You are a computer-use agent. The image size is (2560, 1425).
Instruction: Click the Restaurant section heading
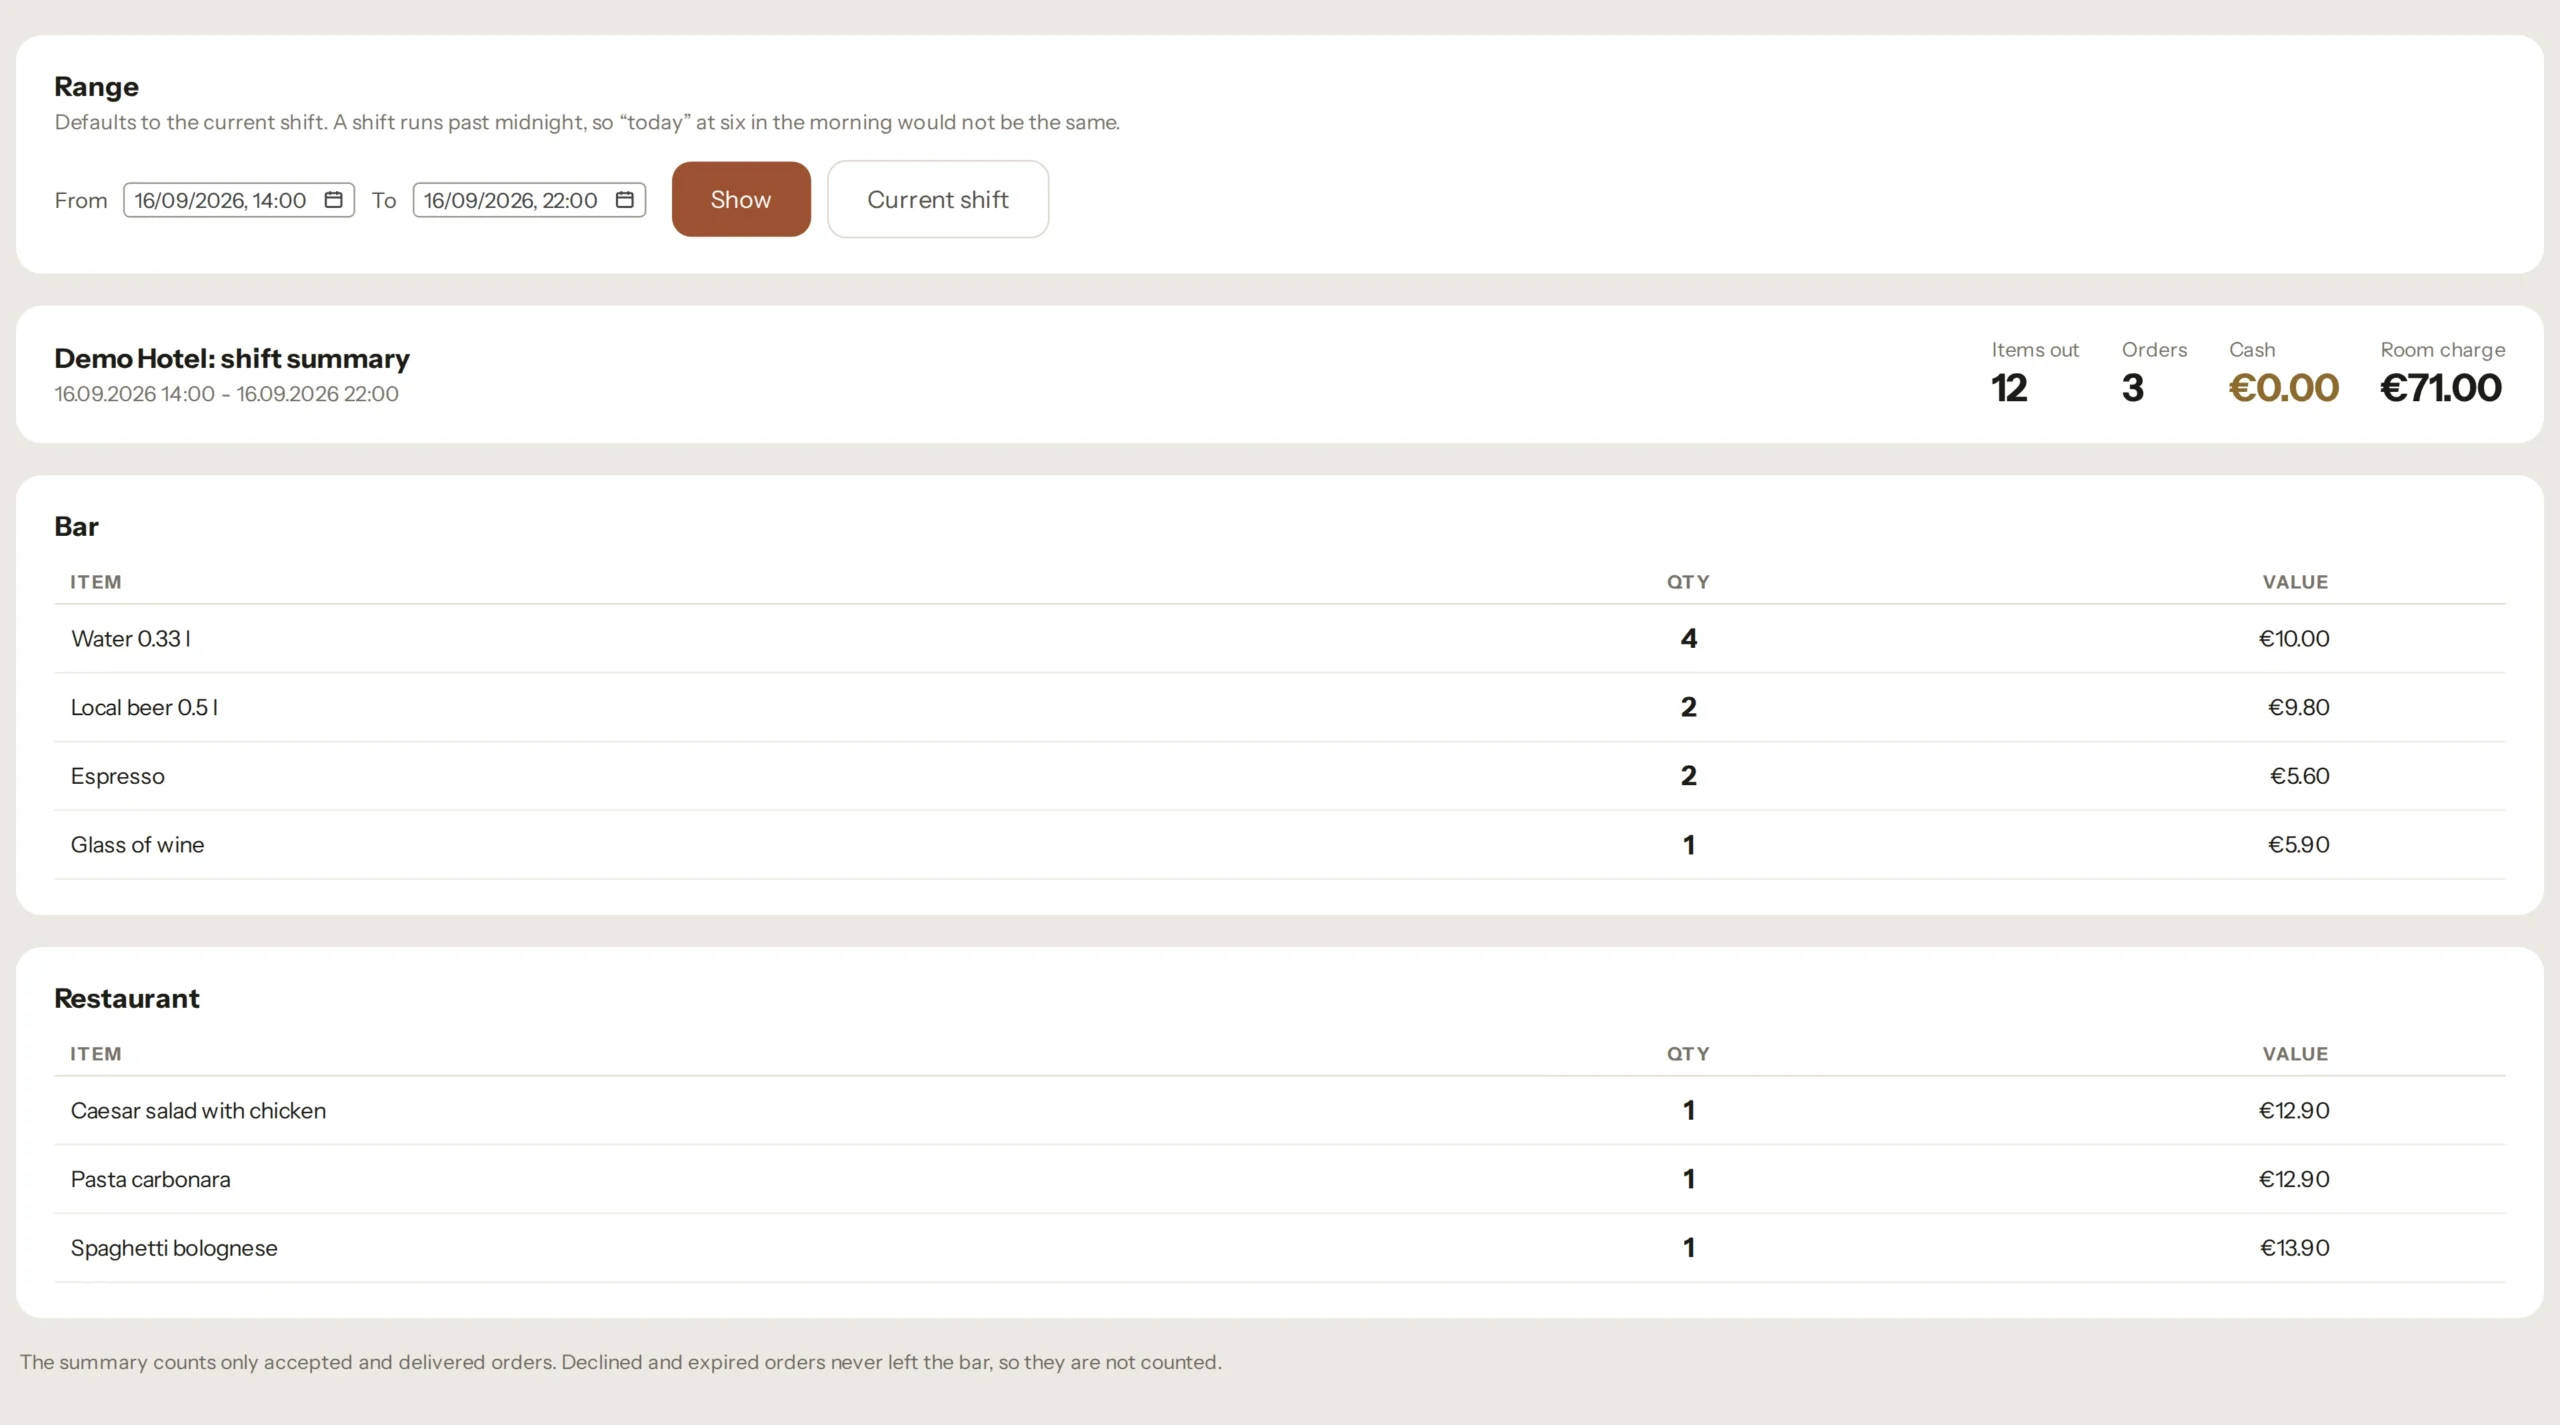pos(127,999)
